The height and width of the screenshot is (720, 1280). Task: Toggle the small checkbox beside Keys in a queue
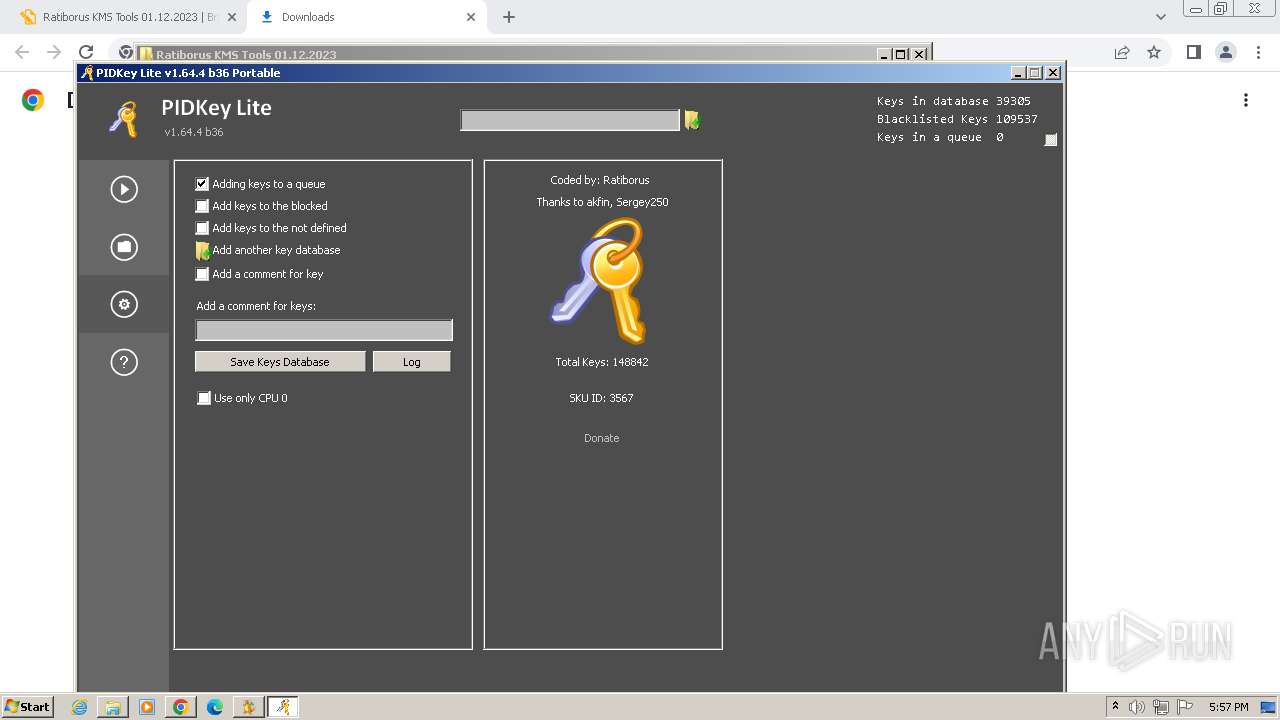(1051, 140)
